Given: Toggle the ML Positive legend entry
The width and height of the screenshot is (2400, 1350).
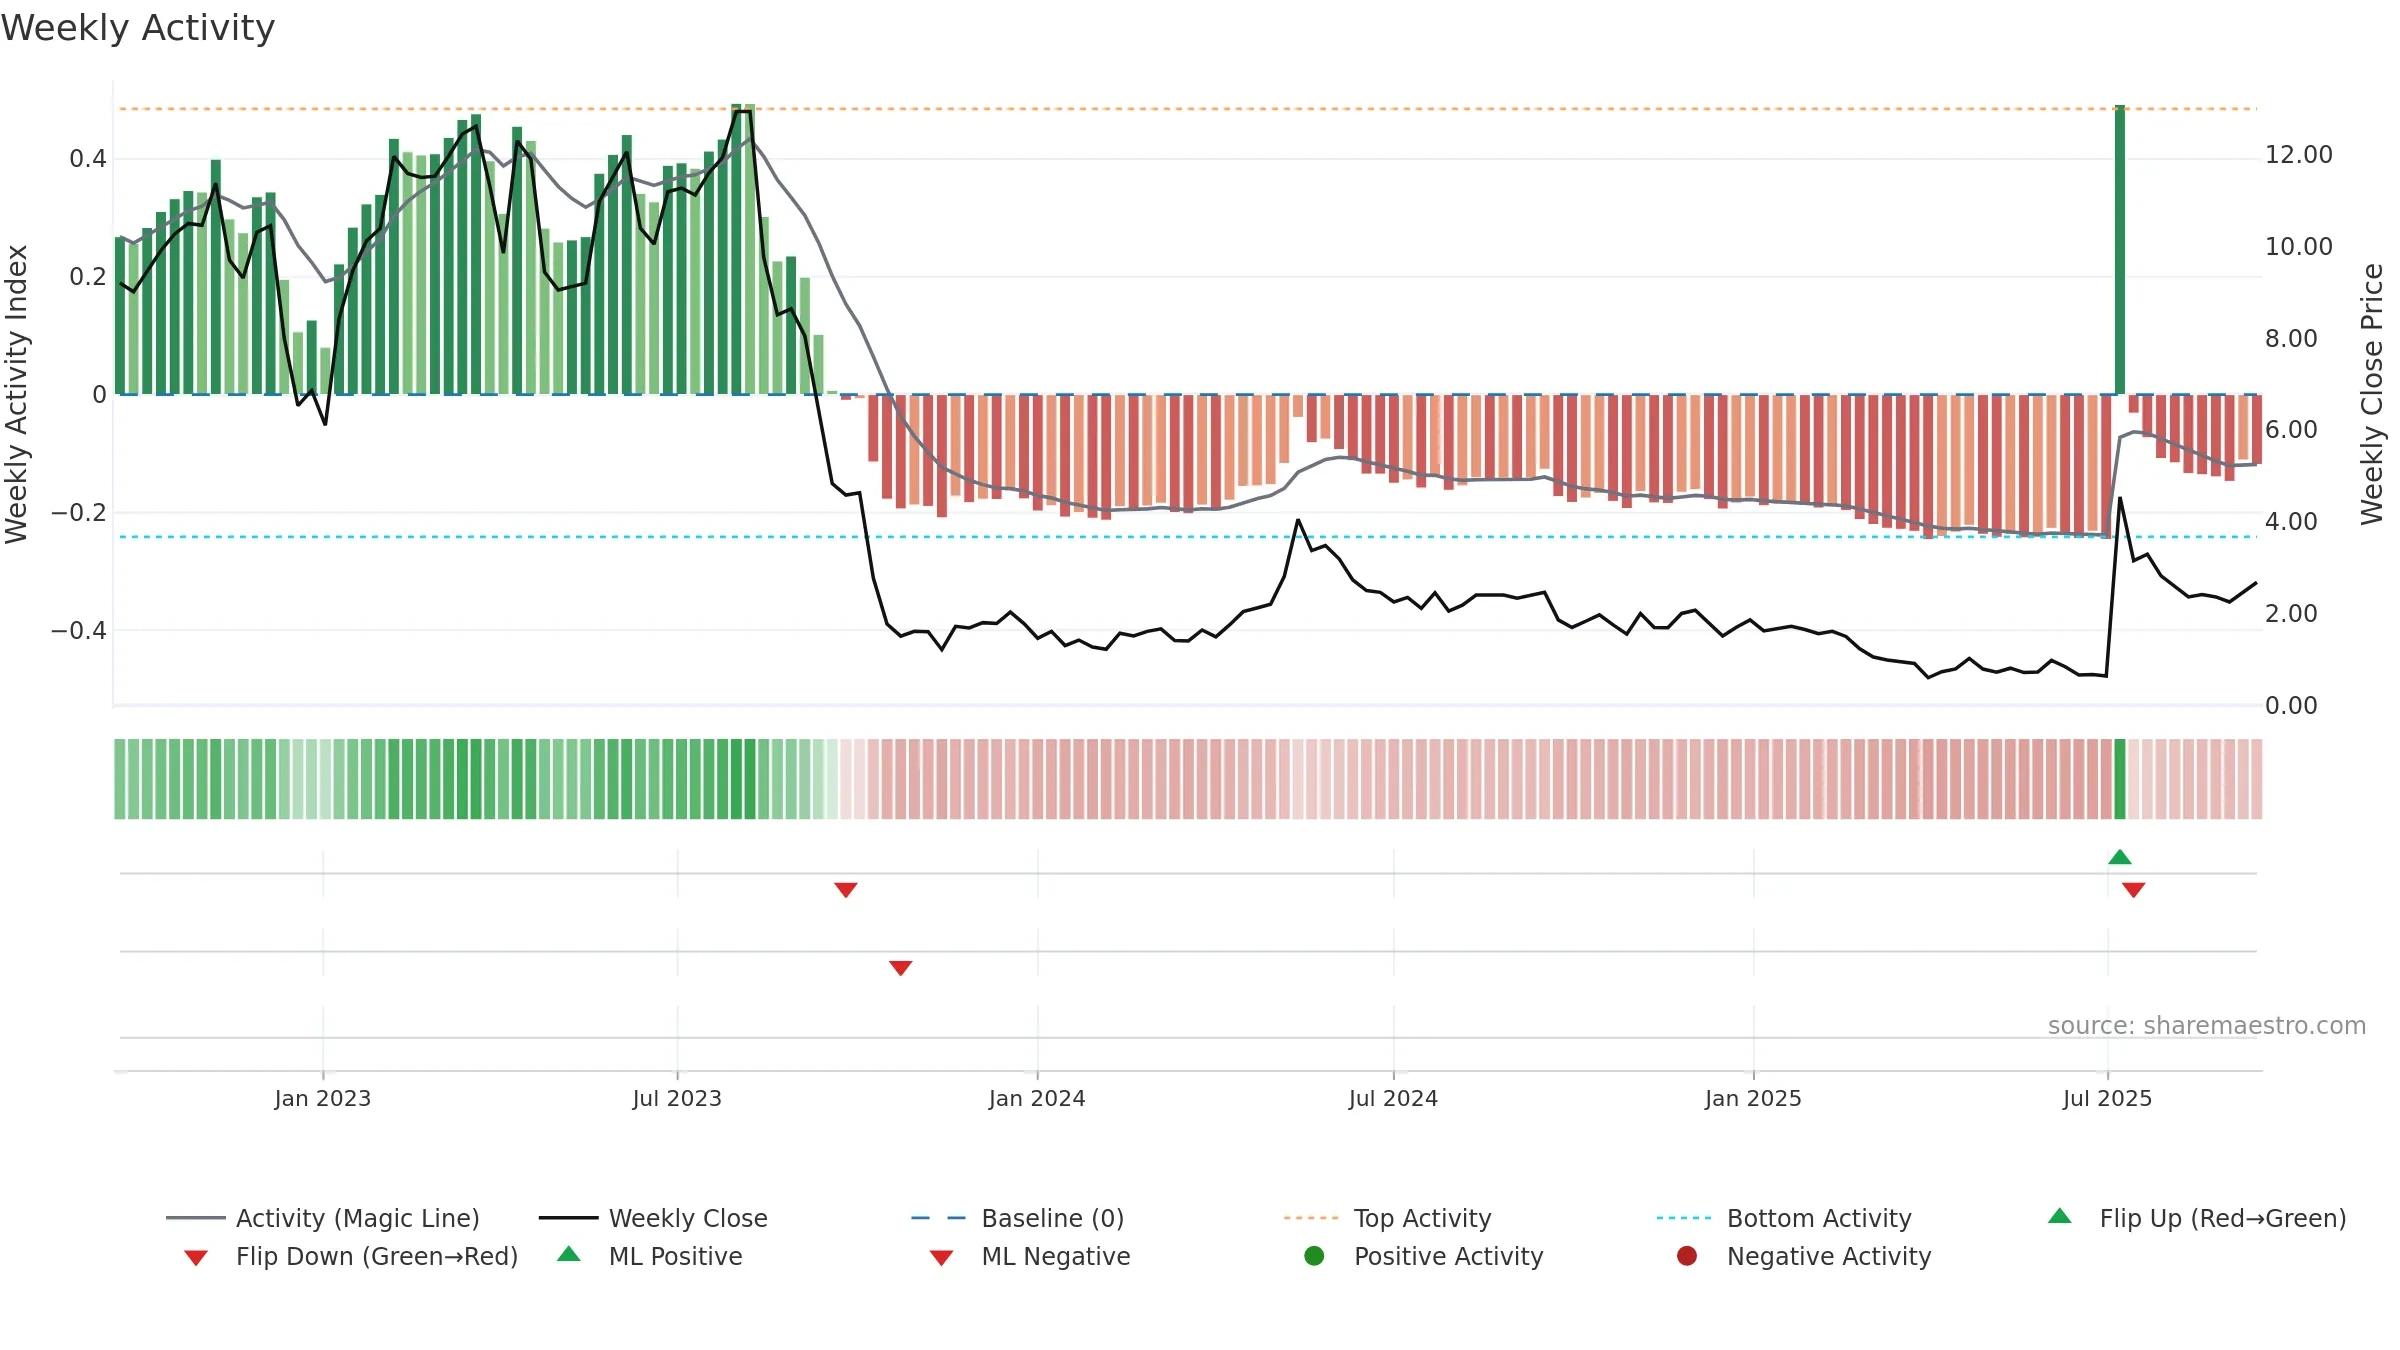Looking at the screenshot, I should pos(650,1256).
